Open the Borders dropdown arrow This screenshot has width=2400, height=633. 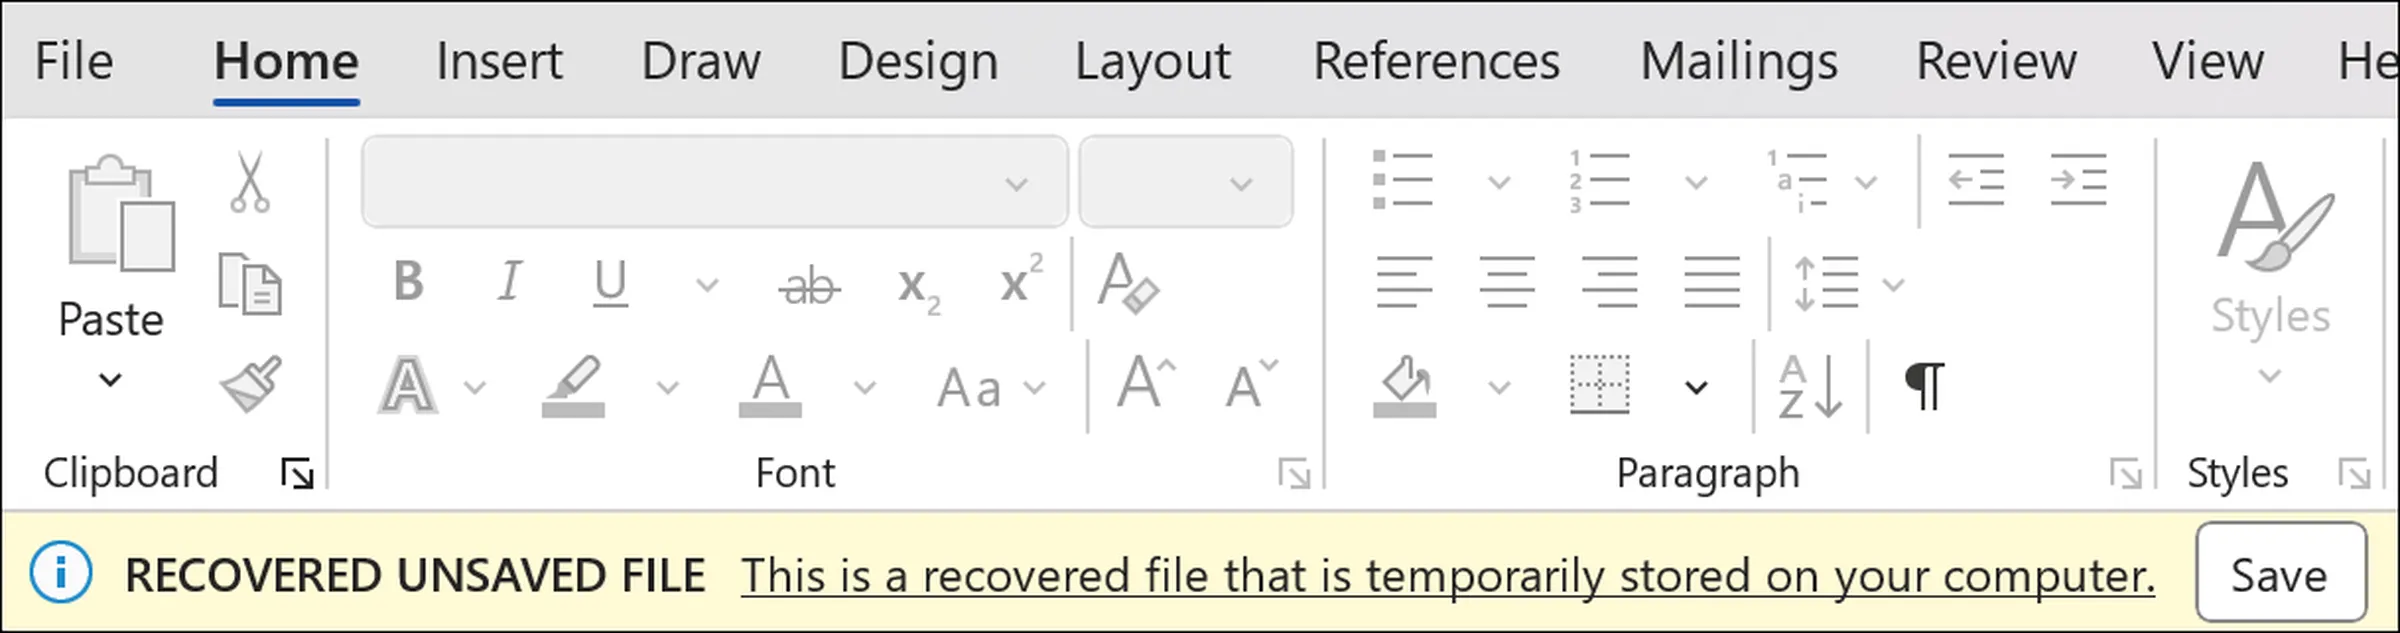(x=1696, y=387)
